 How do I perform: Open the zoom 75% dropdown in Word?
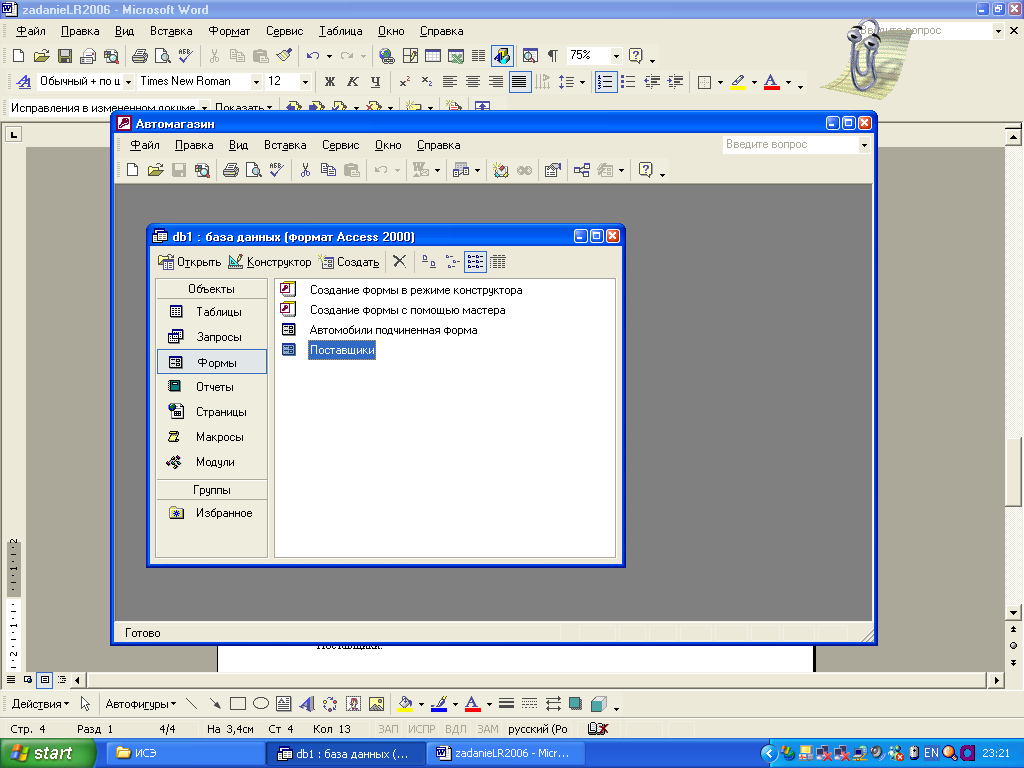pyautogui.click(x=615, y=56)
